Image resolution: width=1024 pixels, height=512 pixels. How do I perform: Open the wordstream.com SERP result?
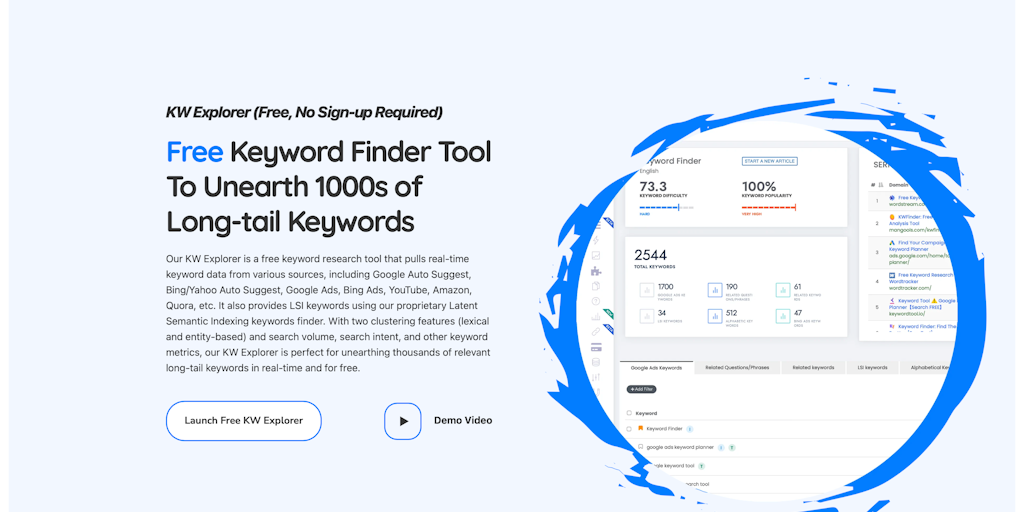[x=904, y=200]
